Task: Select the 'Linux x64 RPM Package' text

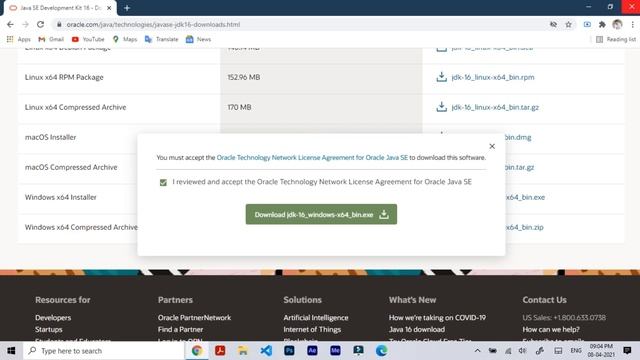Action: (64, 77)
